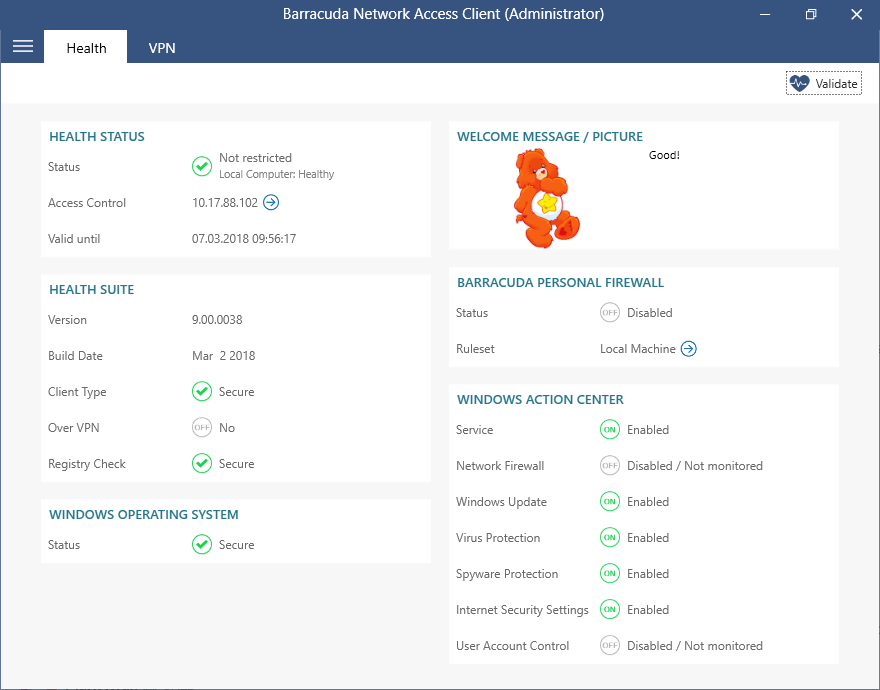
Task: Restore down the application window
Action: tap(810, 14)
